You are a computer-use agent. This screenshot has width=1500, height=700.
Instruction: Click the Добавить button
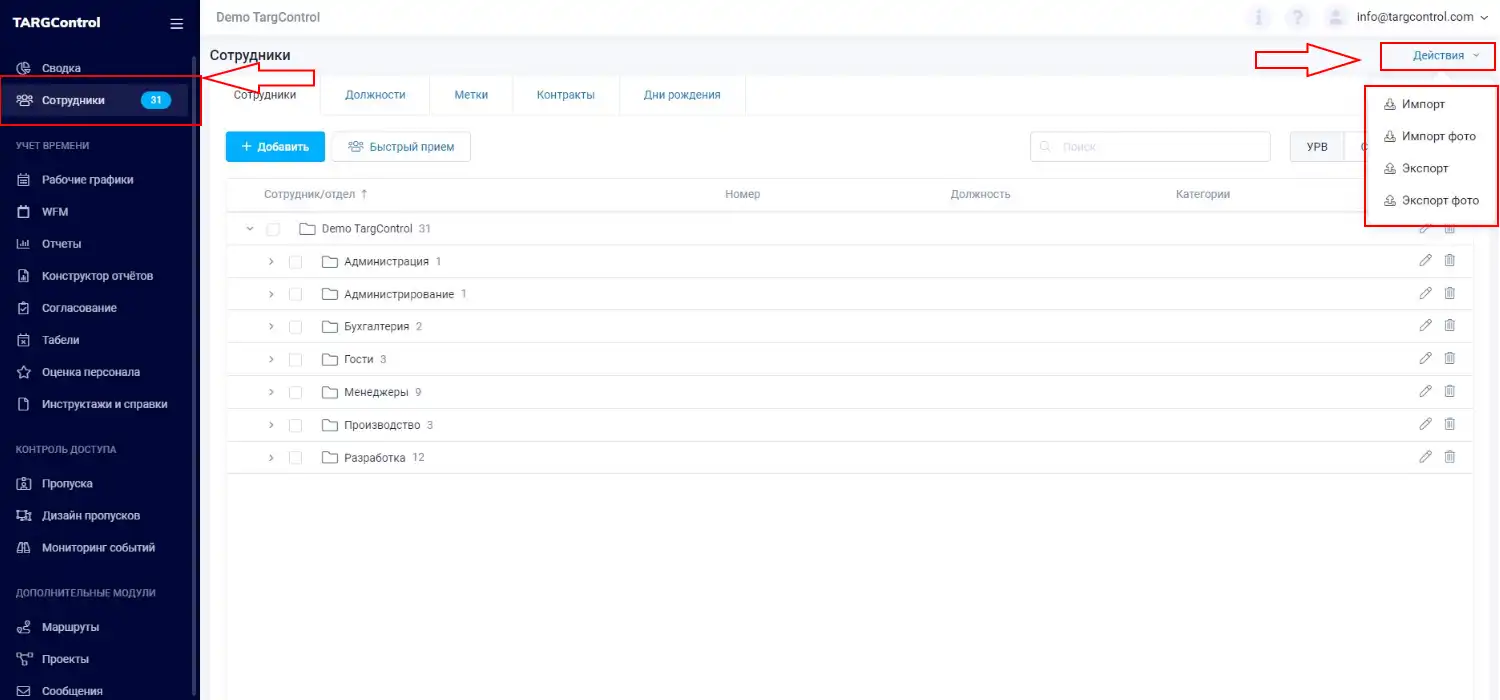275,147
